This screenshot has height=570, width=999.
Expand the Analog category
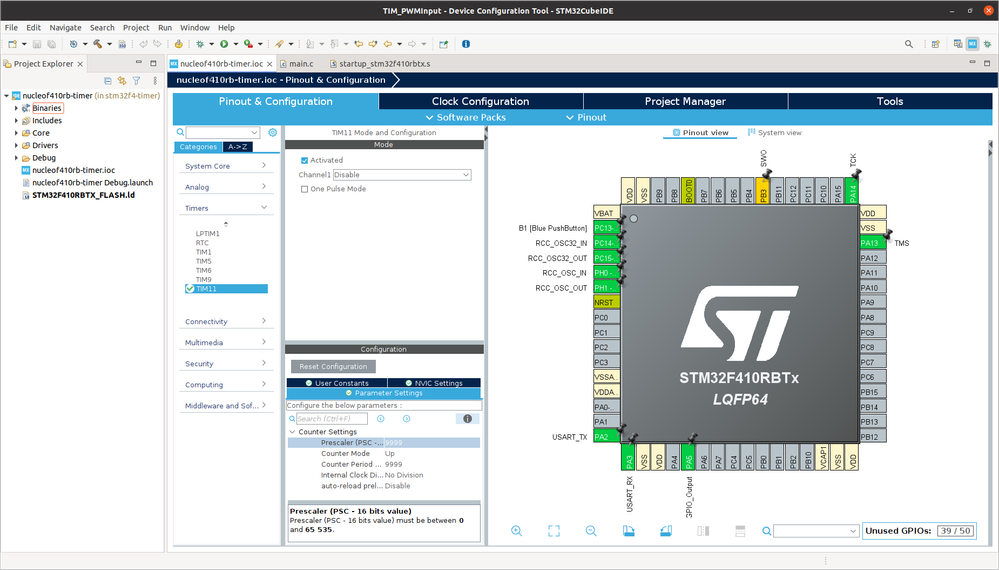pyautogui.click(x=226, y=187)
